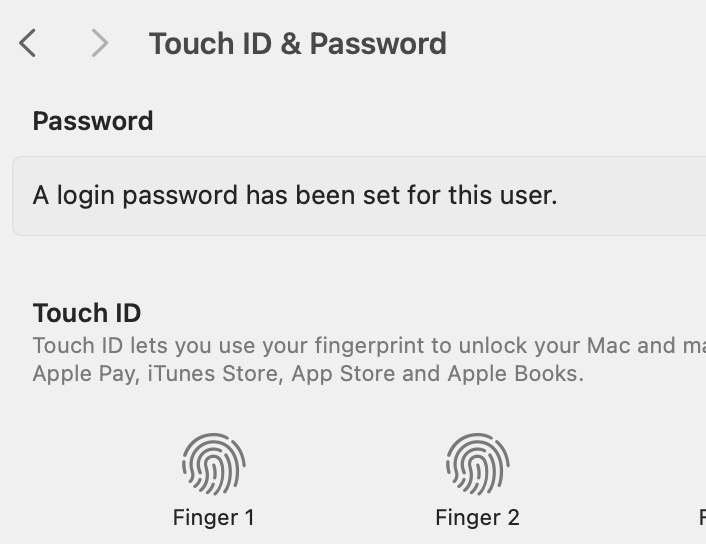Click the word 'fingerprint' in Touch ID description
This screenshot has height=544, width=706.
[369, 346]
